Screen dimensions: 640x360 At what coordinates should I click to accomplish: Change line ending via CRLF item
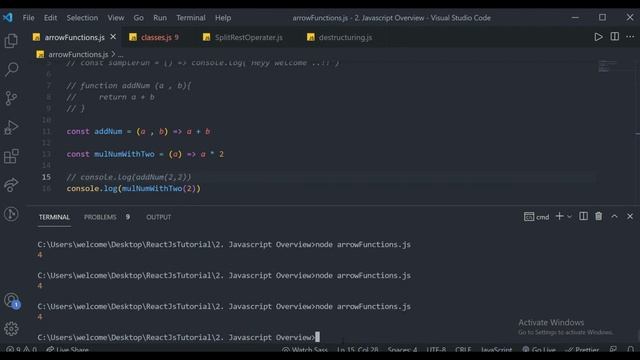[463, 349]
